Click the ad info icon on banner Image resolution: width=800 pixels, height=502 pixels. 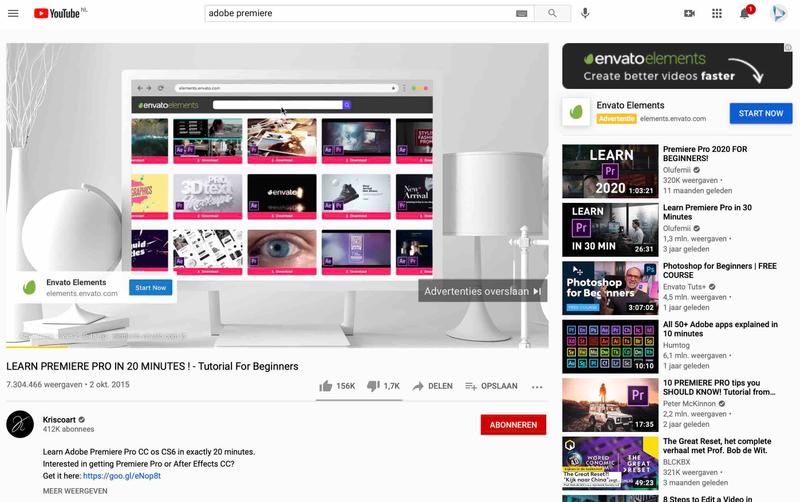788,47
